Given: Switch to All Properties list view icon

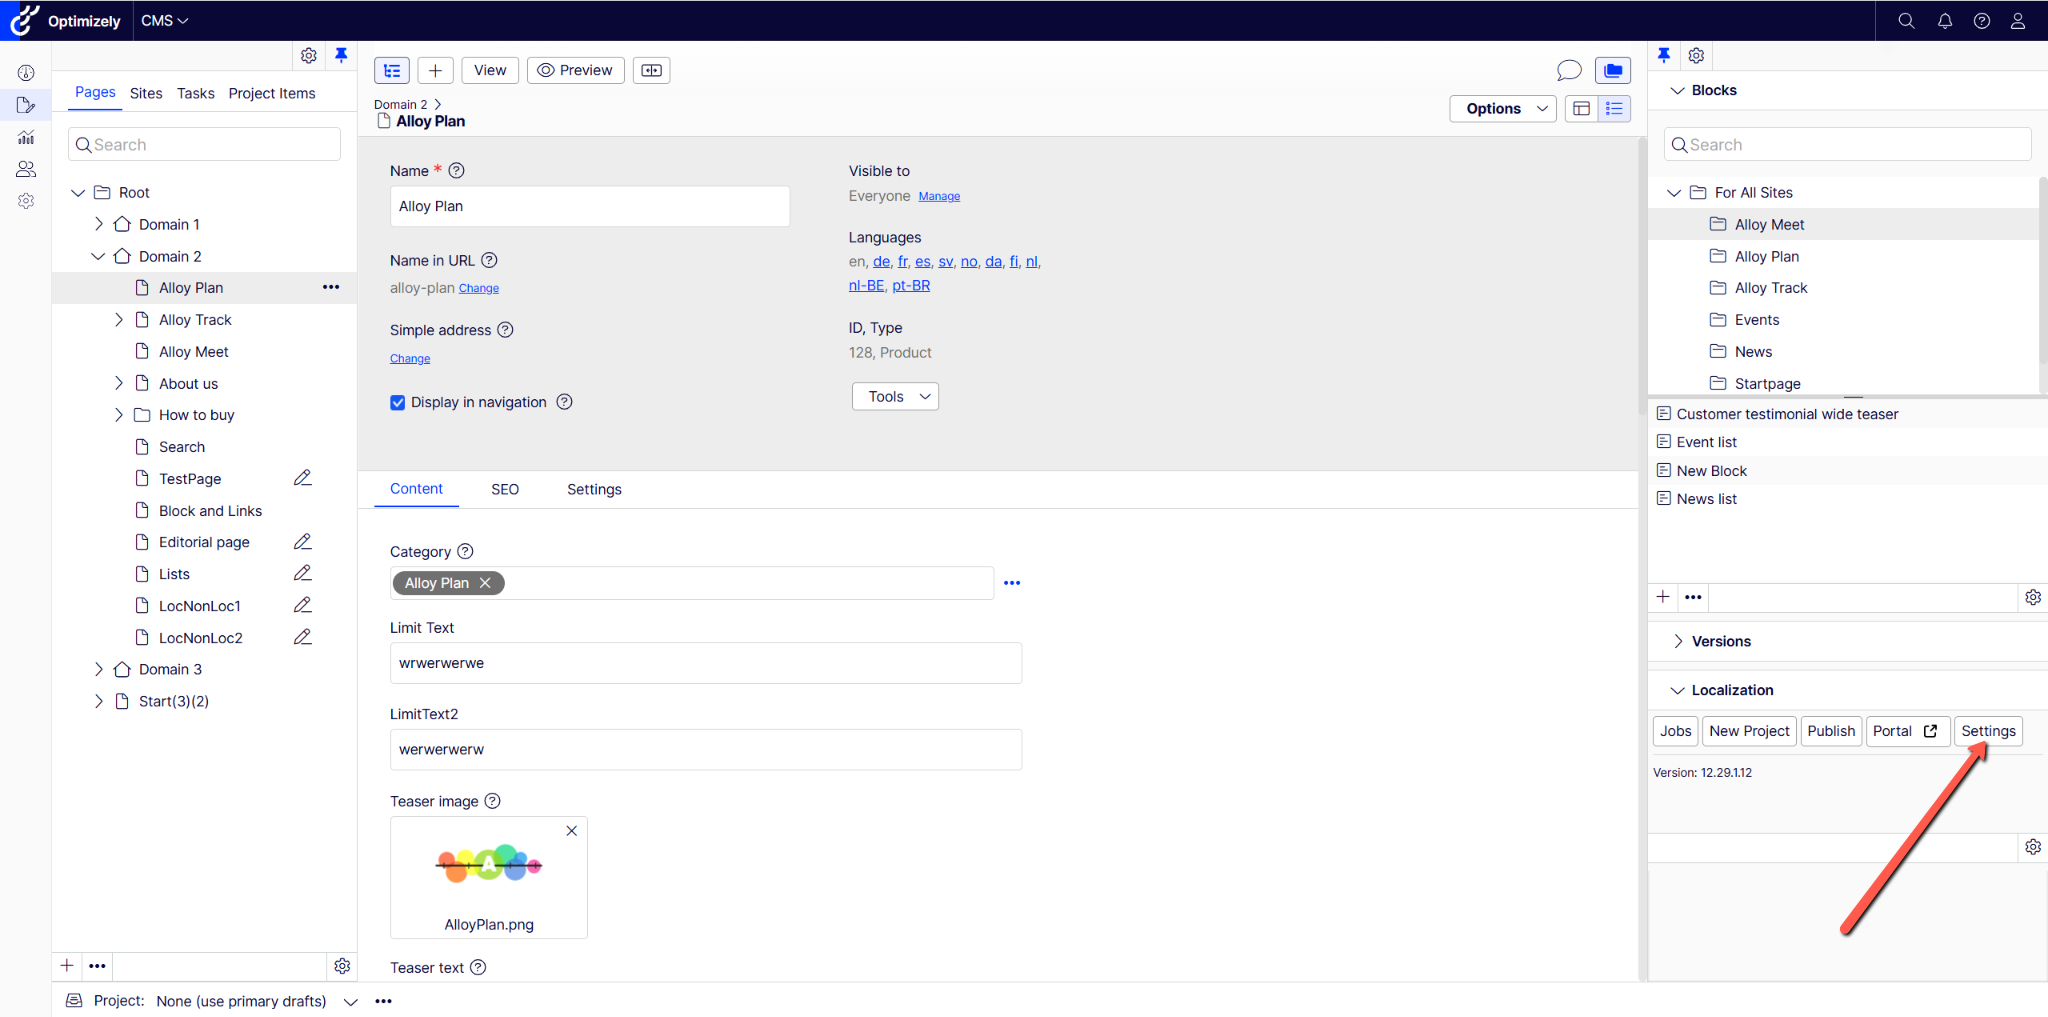Looking at the screenshot, I should click(x=1614, y=108).
